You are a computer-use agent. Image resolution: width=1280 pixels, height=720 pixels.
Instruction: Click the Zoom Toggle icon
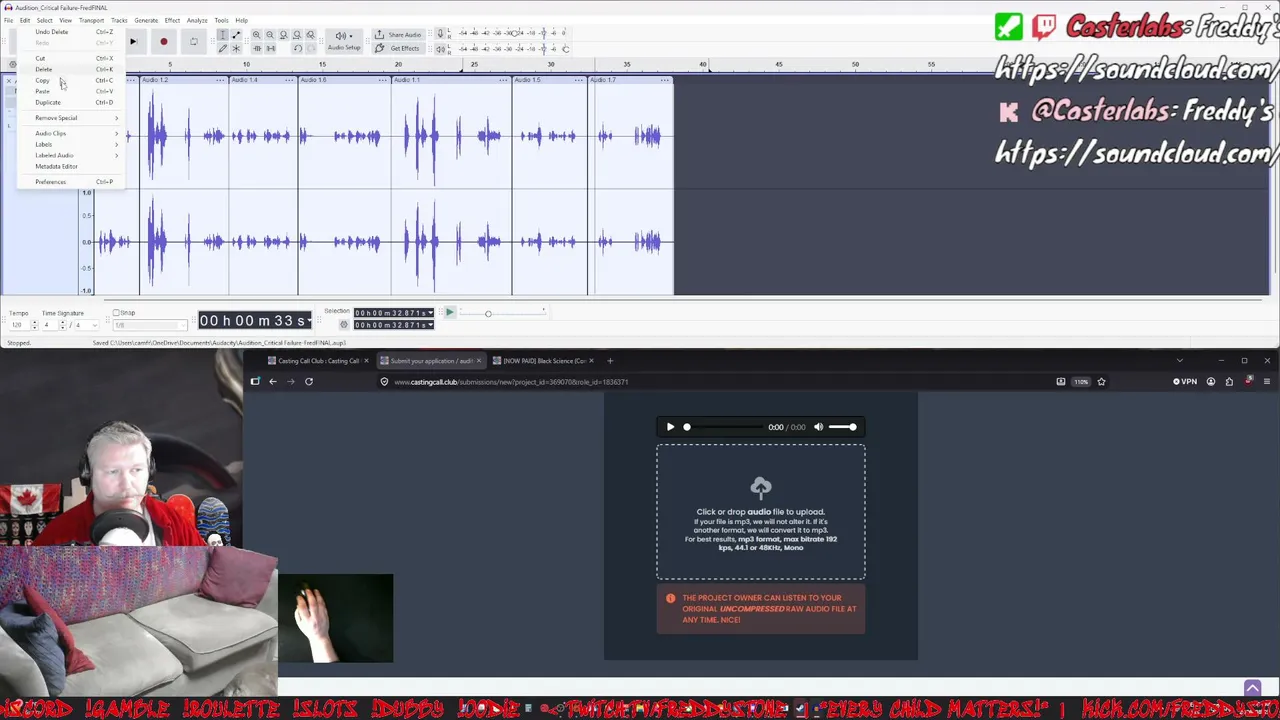(x=310, y=35)
